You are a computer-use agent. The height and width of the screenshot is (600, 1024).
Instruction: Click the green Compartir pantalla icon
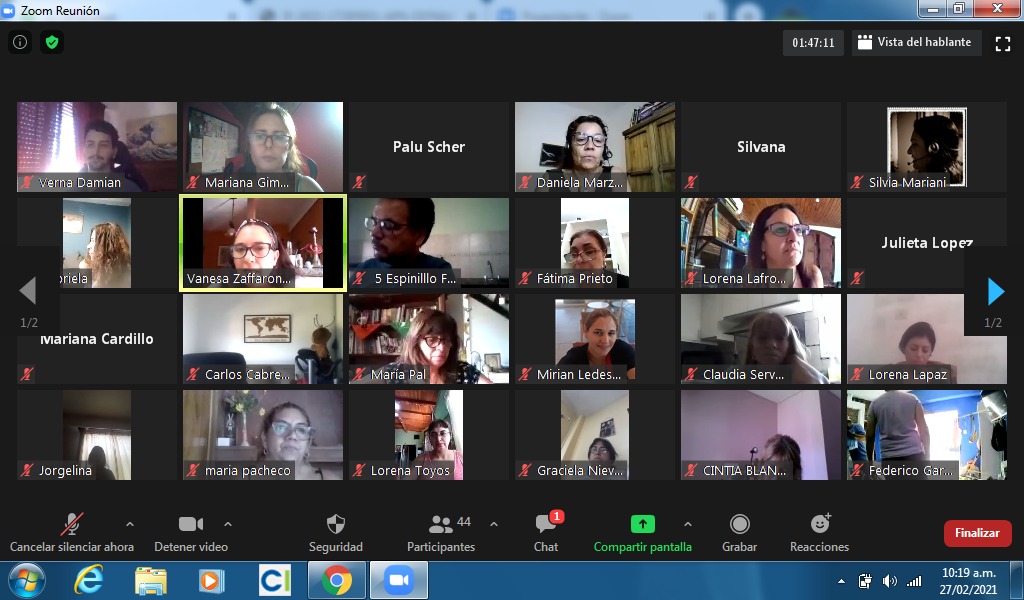[642, 524]
